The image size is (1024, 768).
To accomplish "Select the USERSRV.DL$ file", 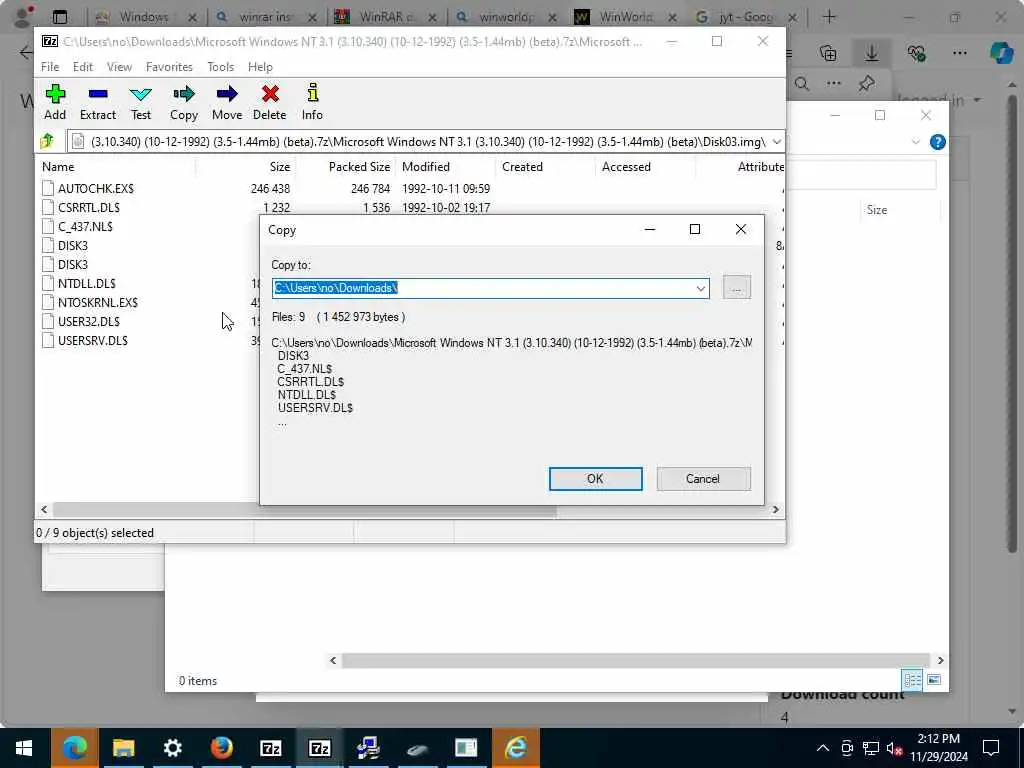I will (x=93, y=340).
